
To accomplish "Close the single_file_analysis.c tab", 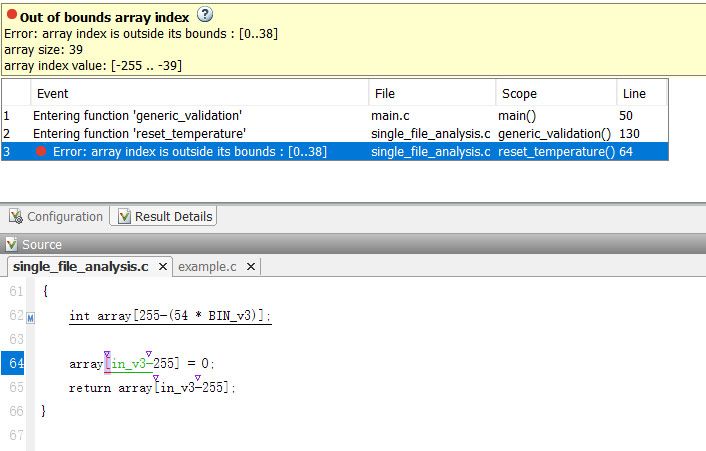I will [x=161, y=266].
